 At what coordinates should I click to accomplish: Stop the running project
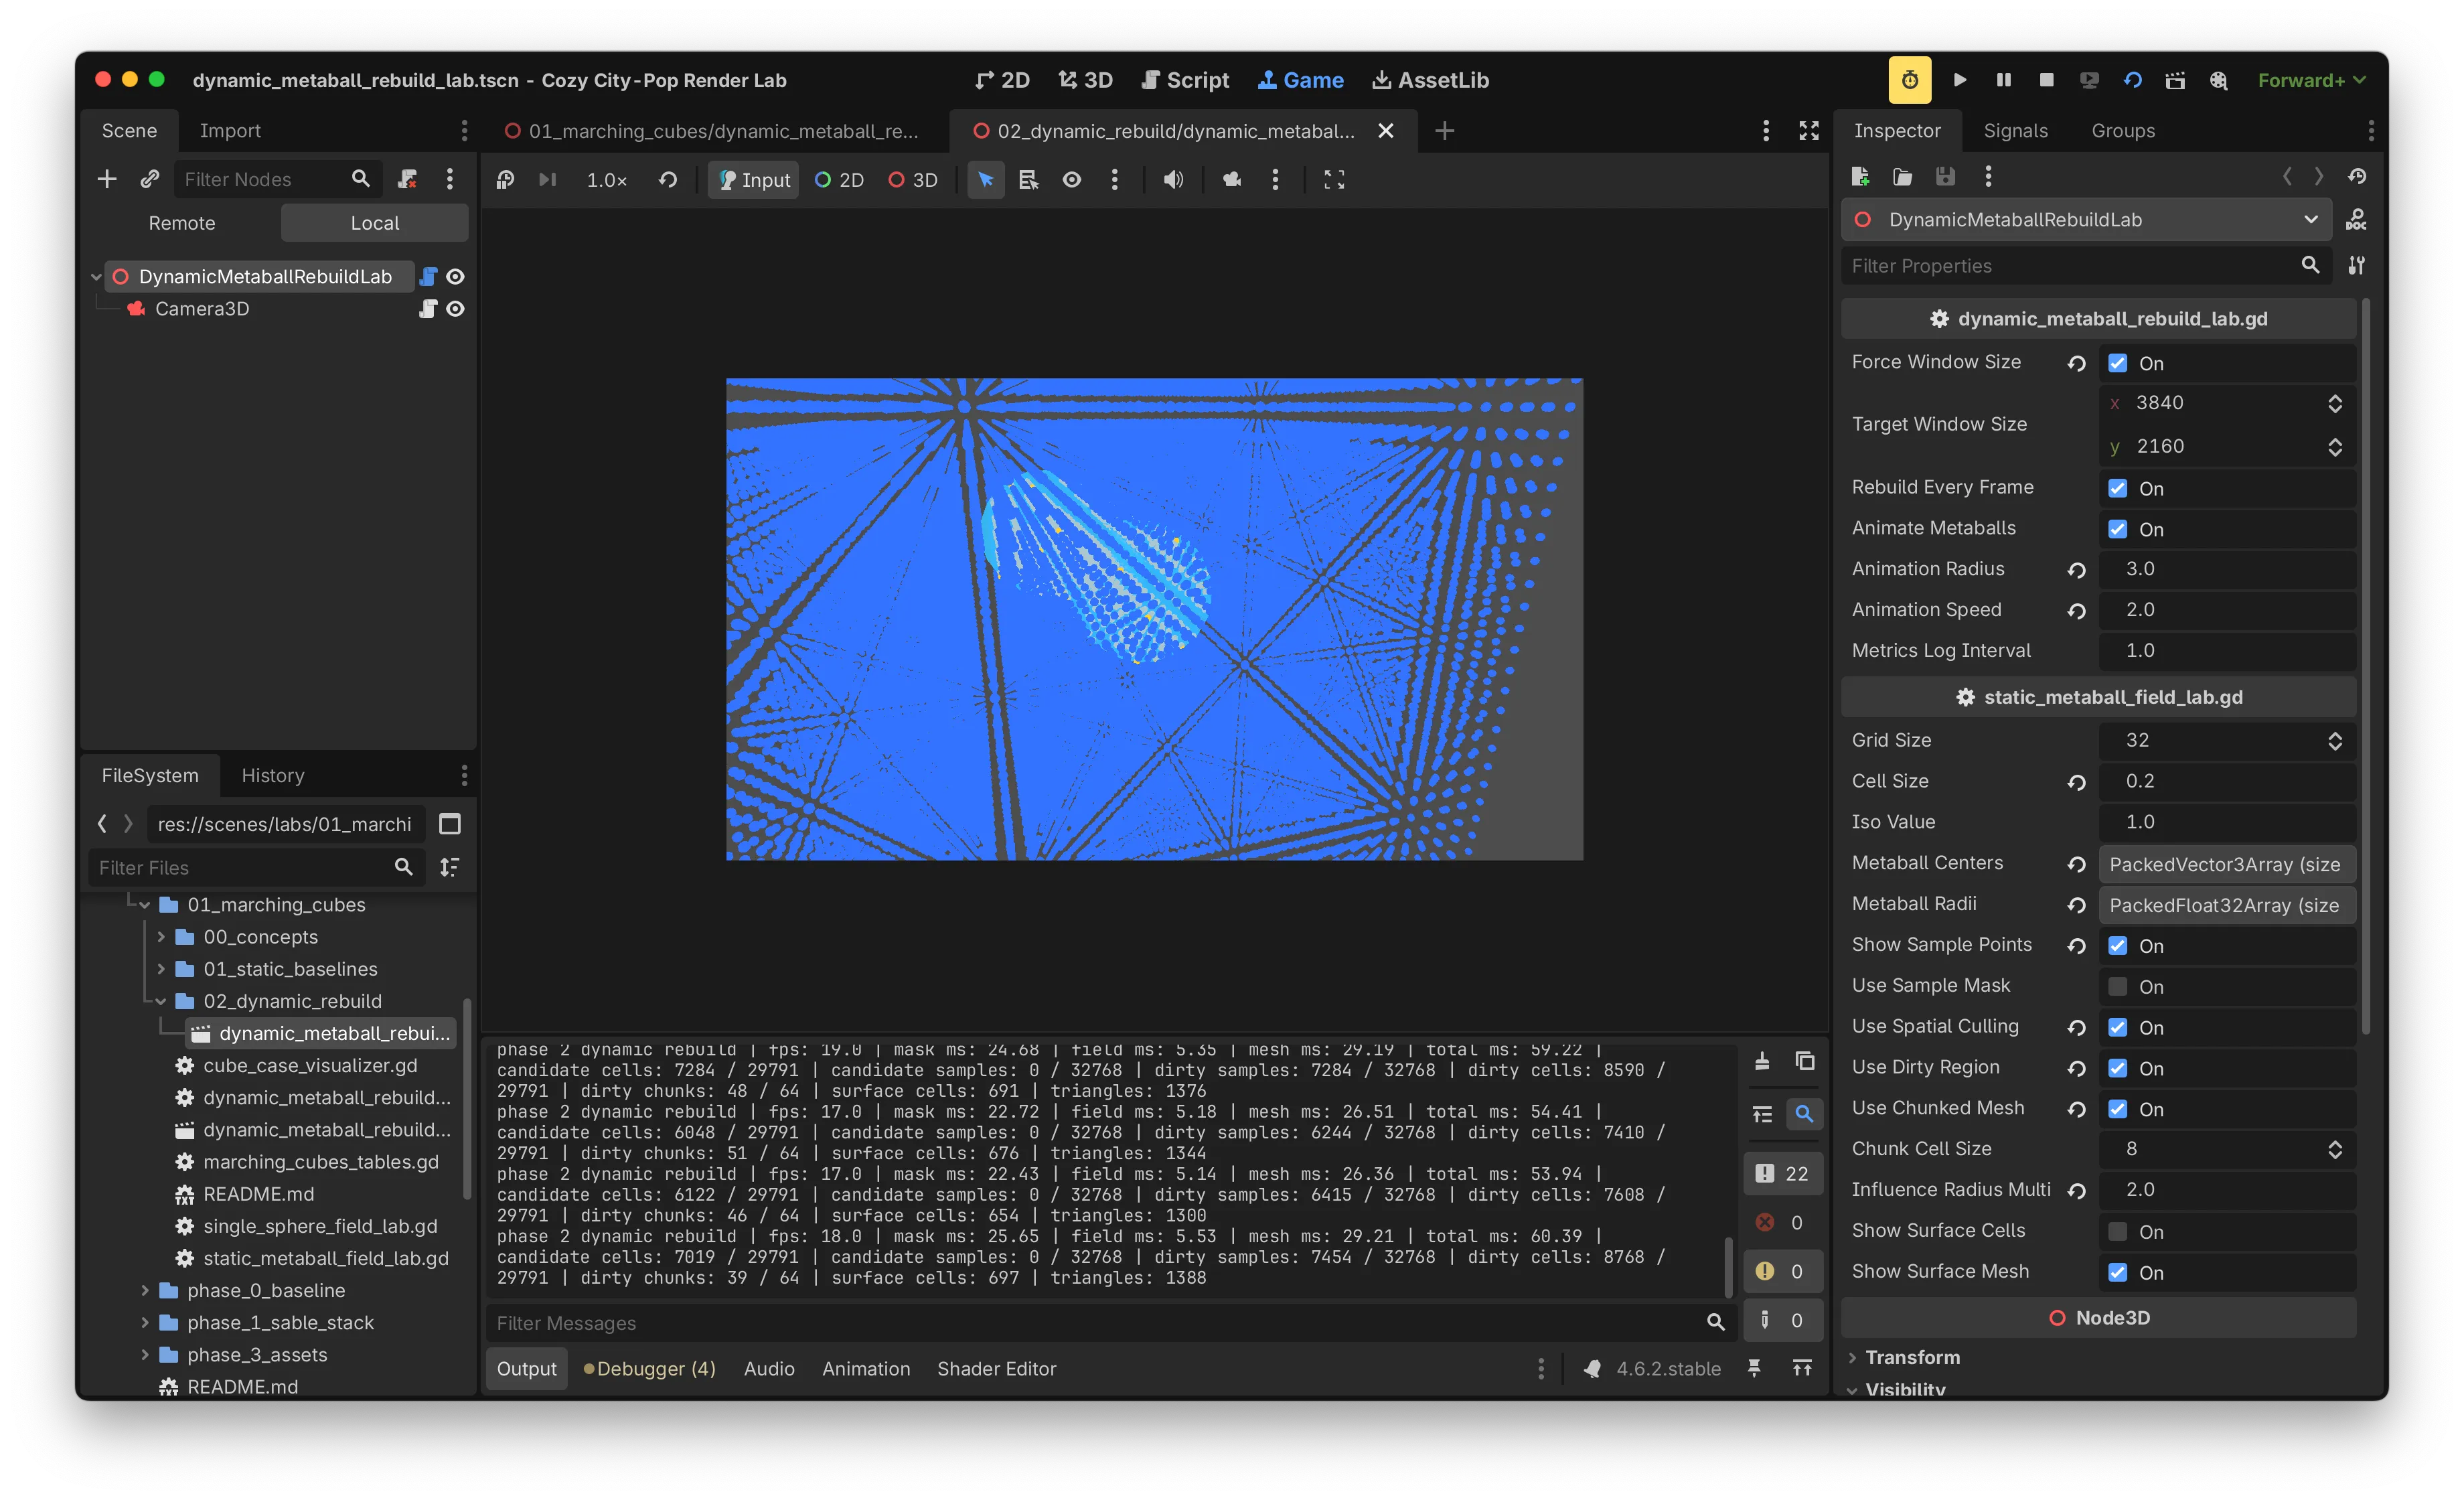(2046, 80)
